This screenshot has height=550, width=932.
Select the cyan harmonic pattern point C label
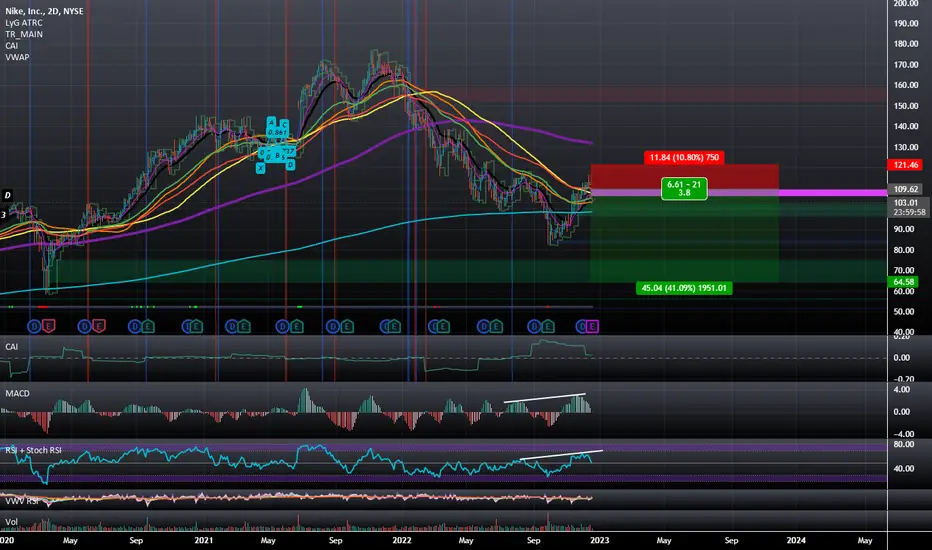click(284, 124)
